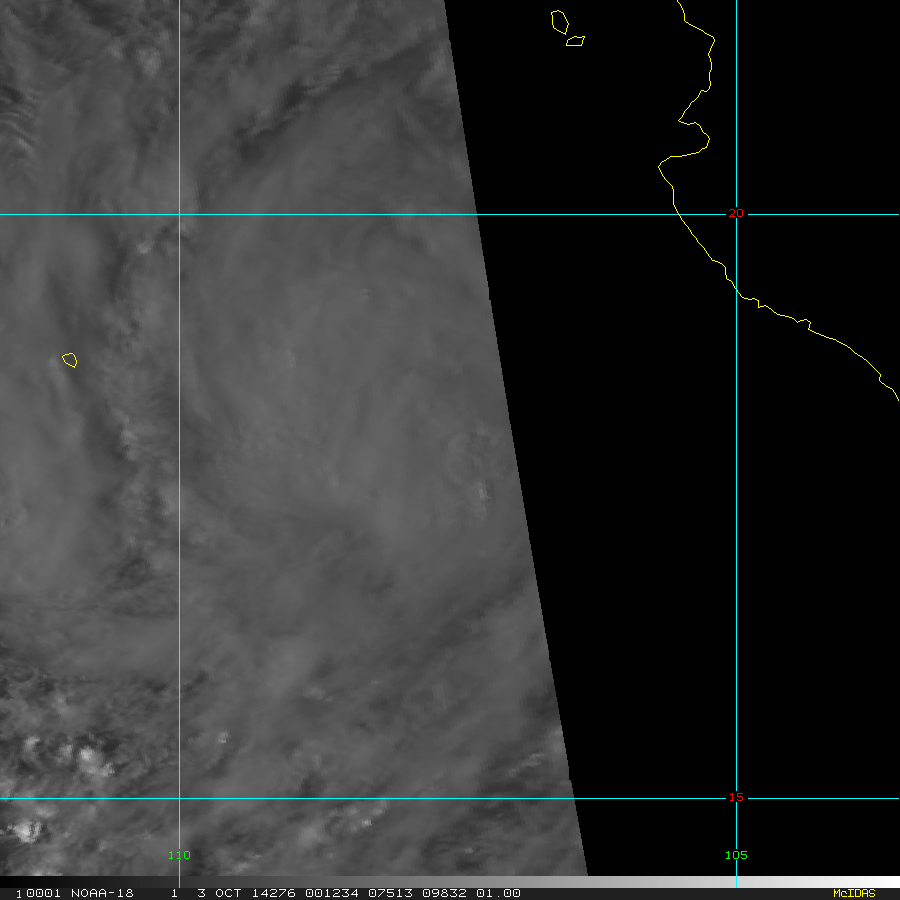Click the smaller island below the larger top island
900x900 pixels.
tap(575, 41)
